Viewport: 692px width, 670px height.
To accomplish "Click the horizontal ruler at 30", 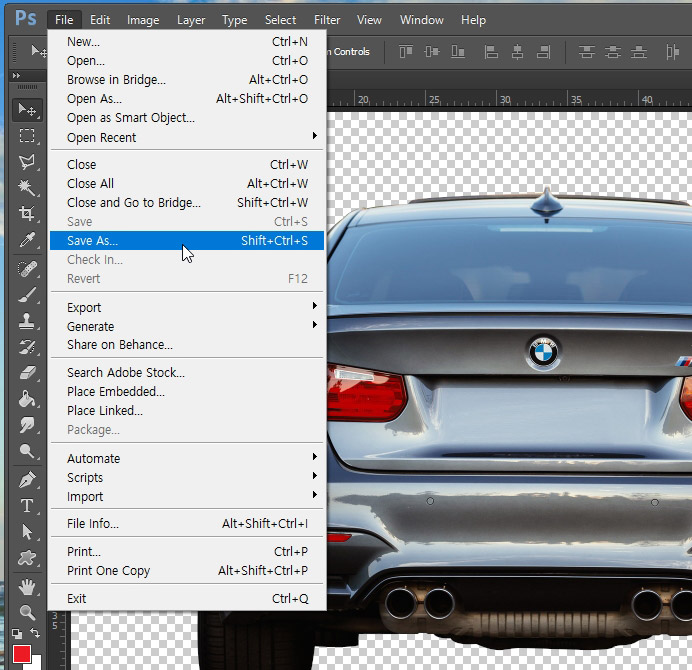I will coord(505,100).
